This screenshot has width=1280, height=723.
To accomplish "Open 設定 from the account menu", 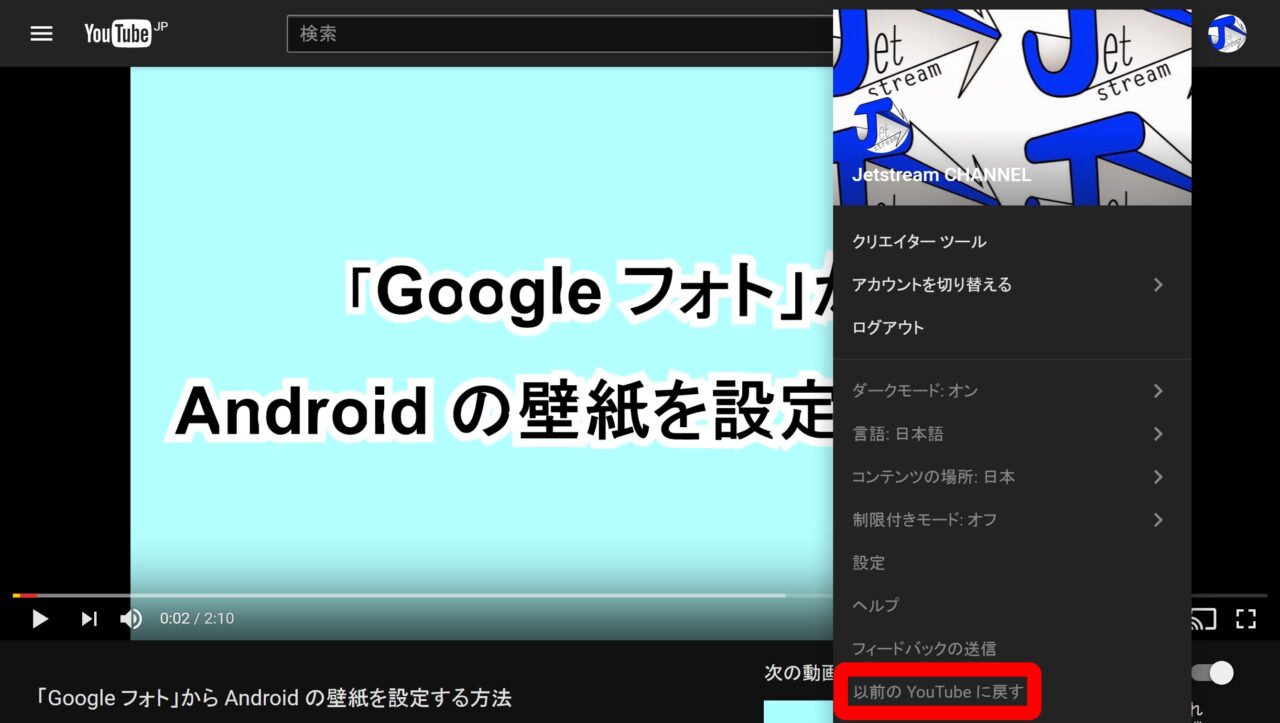I will pos(869,563).
